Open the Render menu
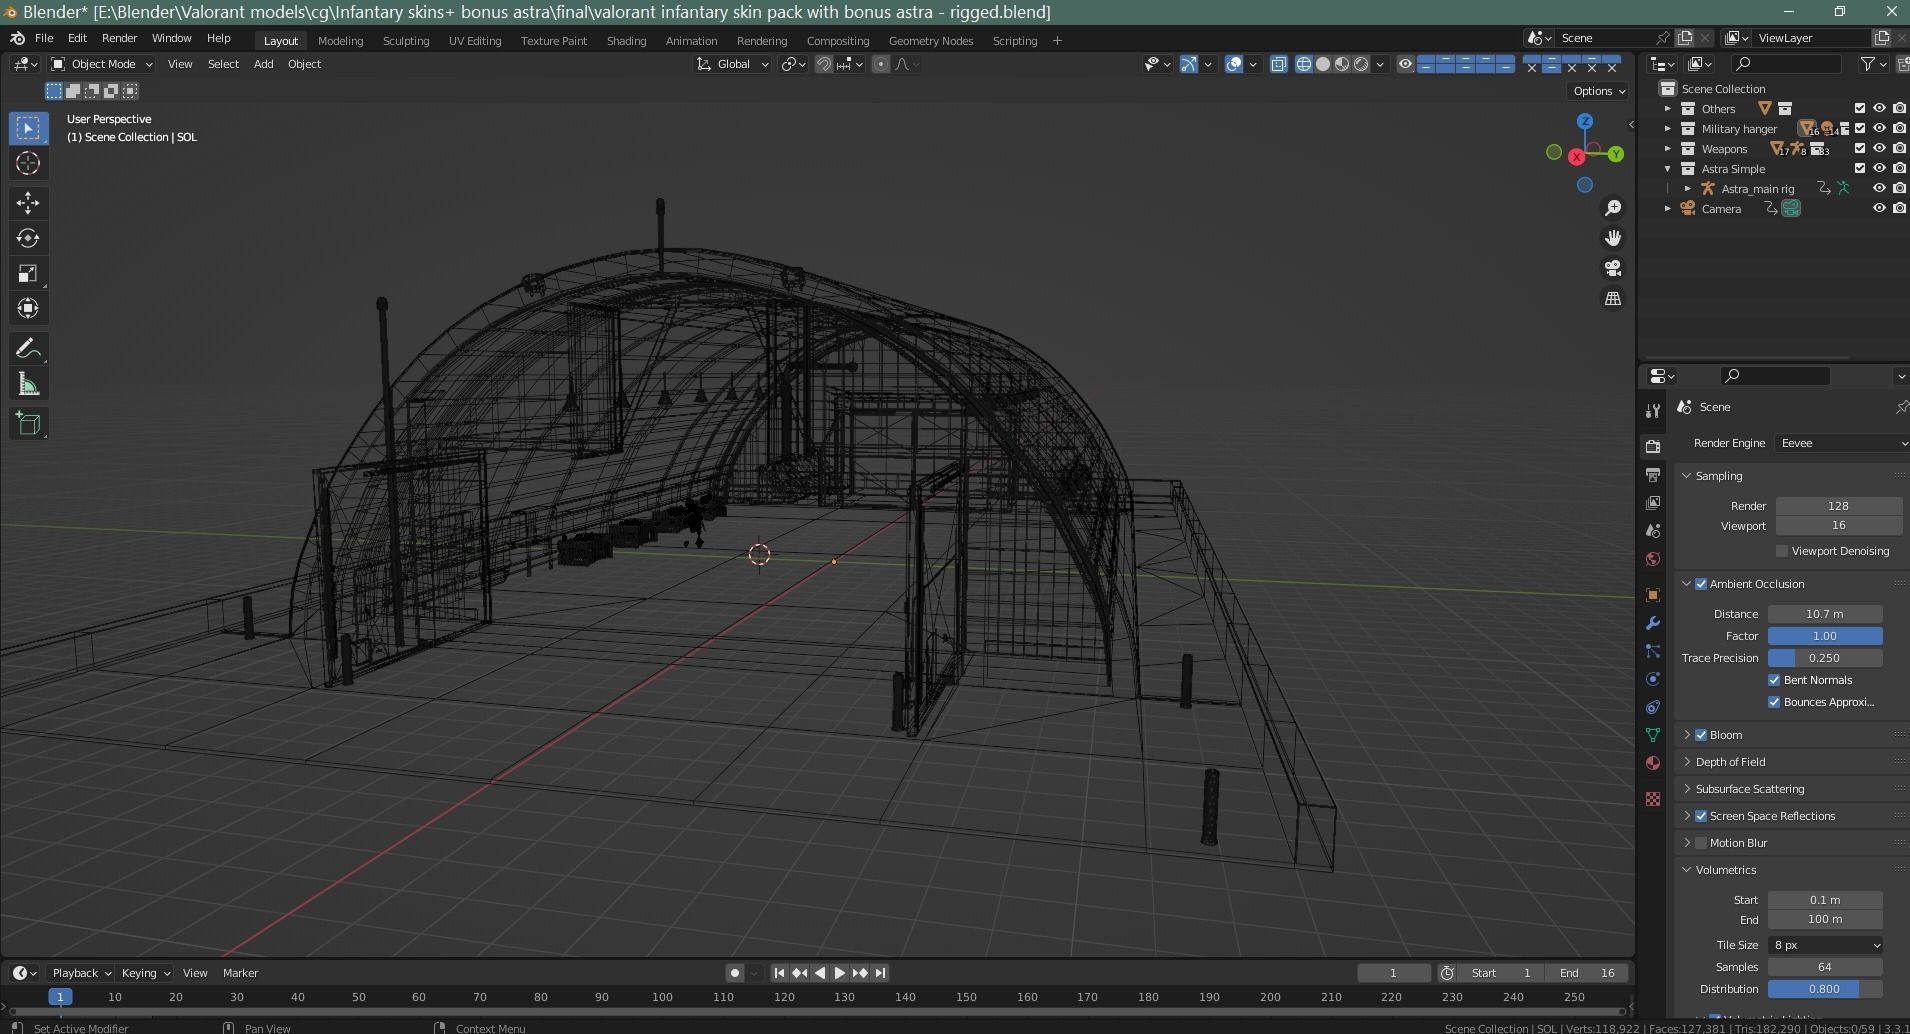Image resolution: width=1910 pixels, height=1034 pixels. [x=119, y=38]
